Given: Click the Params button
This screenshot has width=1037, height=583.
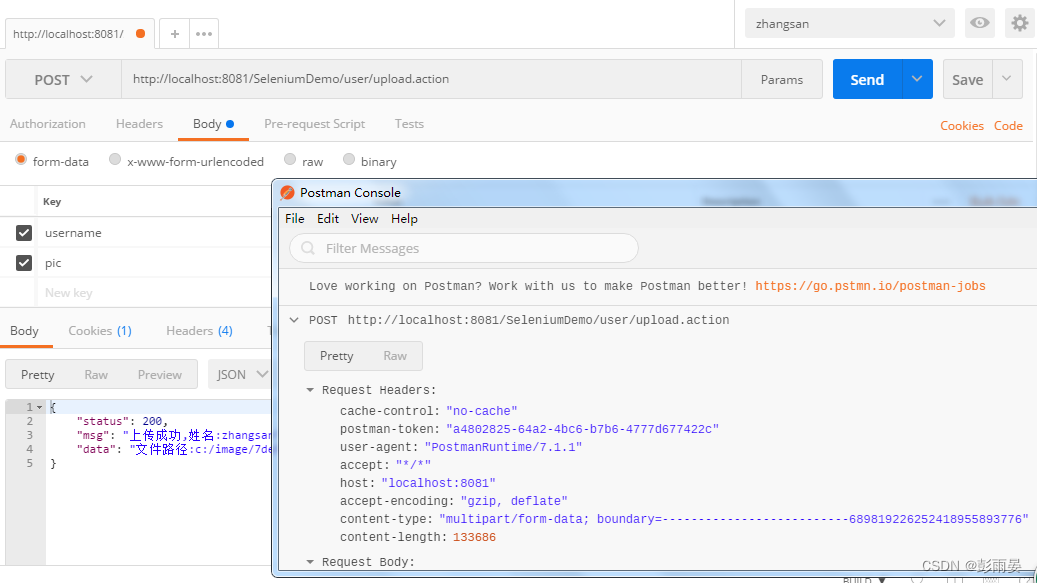Looking at the screenshot, I should 782,79.
